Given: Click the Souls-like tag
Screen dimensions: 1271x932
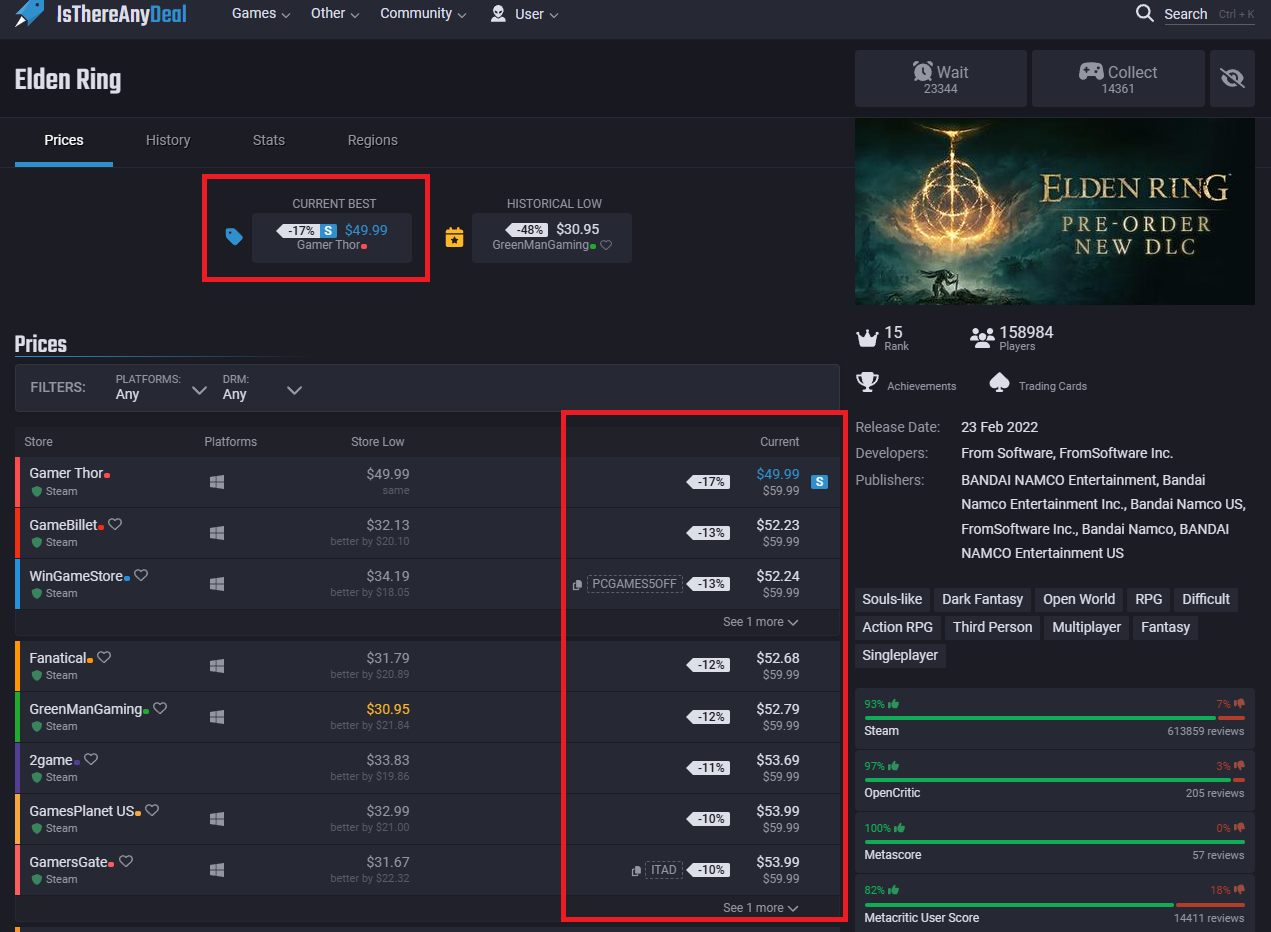Looking at the screenshot, I should pyautogui.click(x=892, y=599).
